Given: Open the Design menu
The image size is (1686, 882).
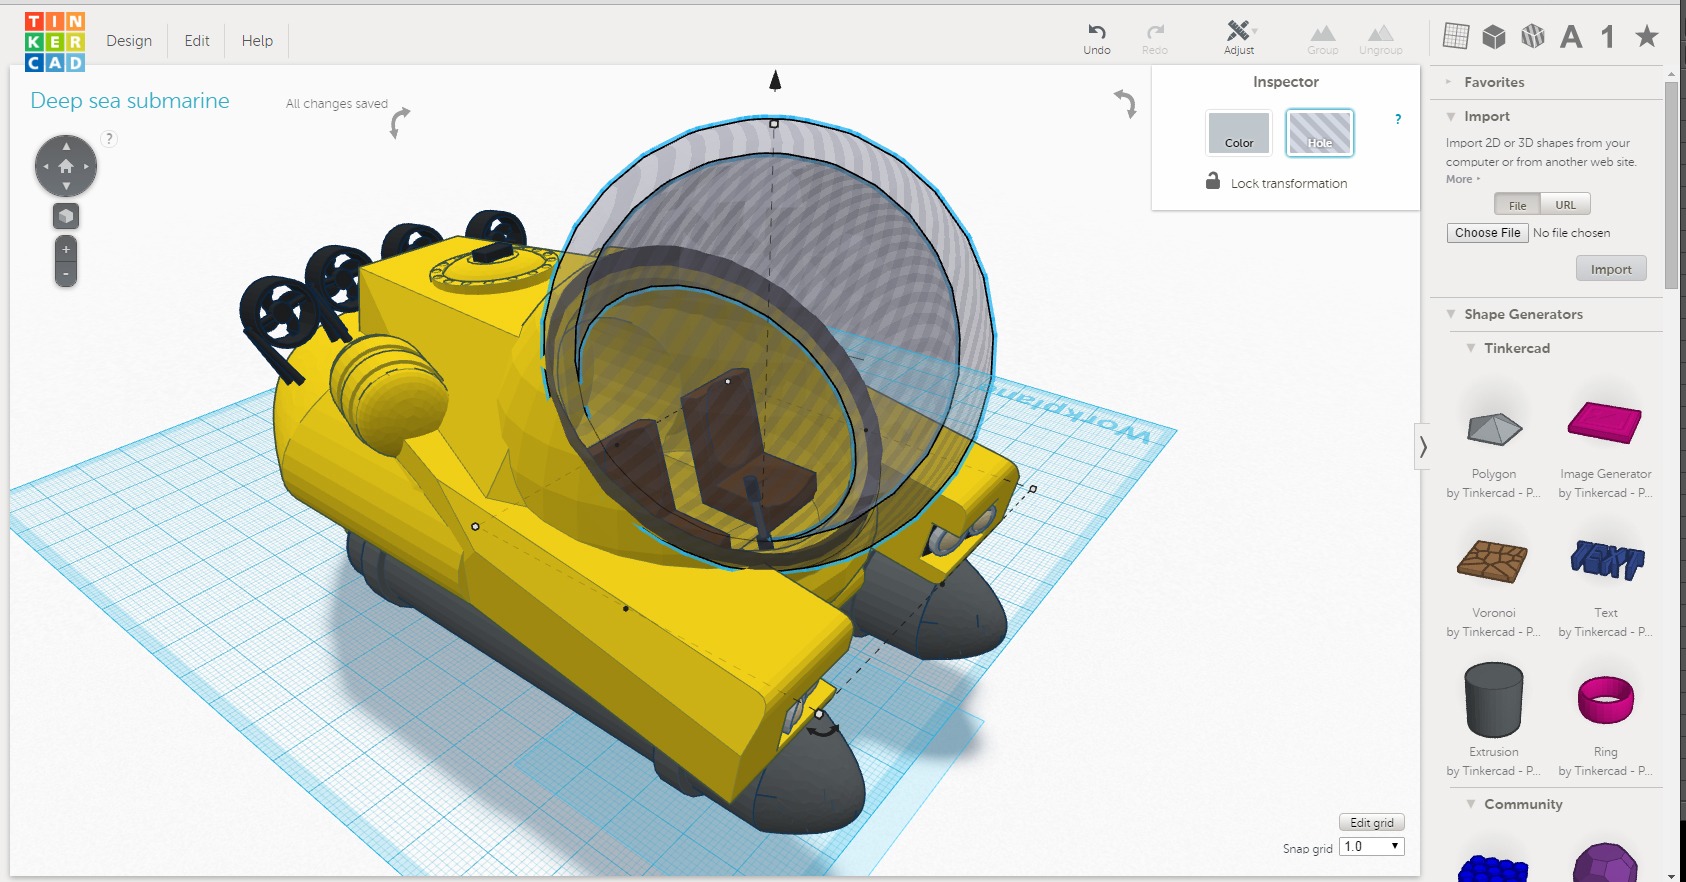Looking at the screenshot, I should click(x=129, y=41).
